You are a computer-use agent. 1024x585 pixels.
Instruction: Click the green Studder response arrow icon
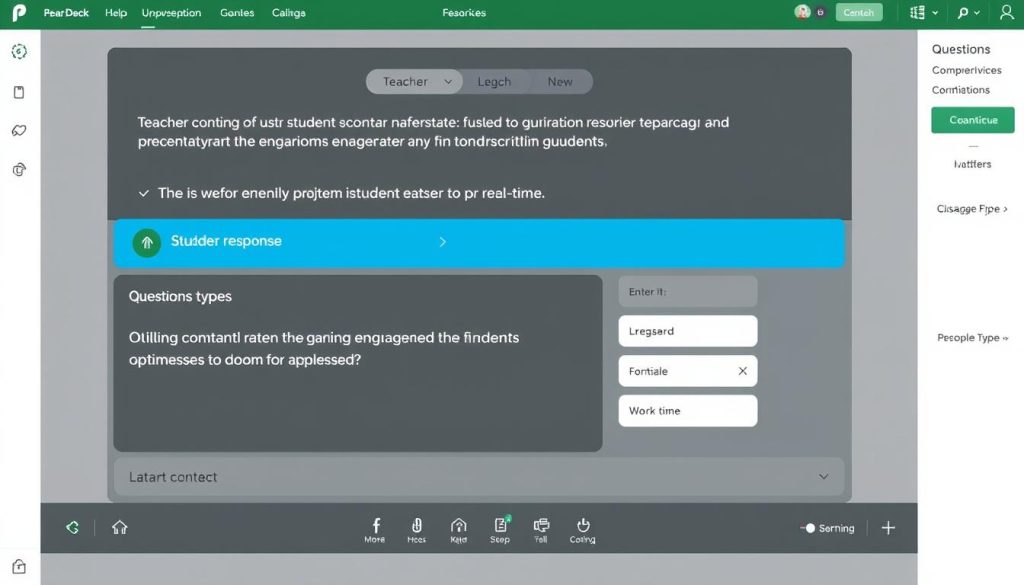pyautogui.click(x=147, y=243)
